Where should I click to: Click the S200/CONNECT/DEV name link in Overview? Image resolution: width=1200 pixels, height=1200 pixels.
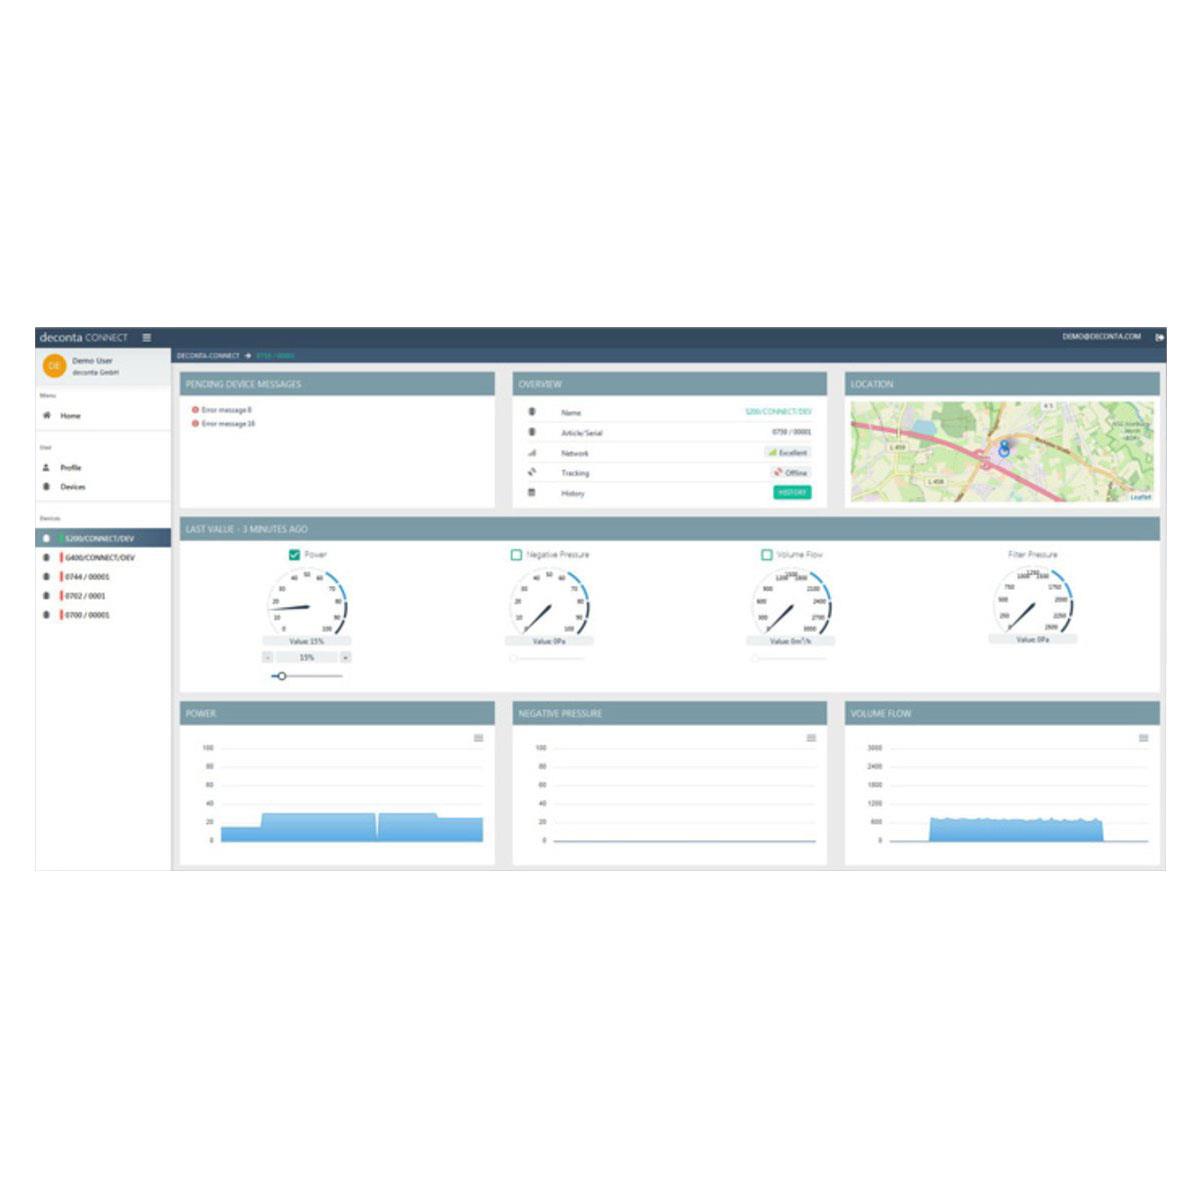click(x=779, y=412)
